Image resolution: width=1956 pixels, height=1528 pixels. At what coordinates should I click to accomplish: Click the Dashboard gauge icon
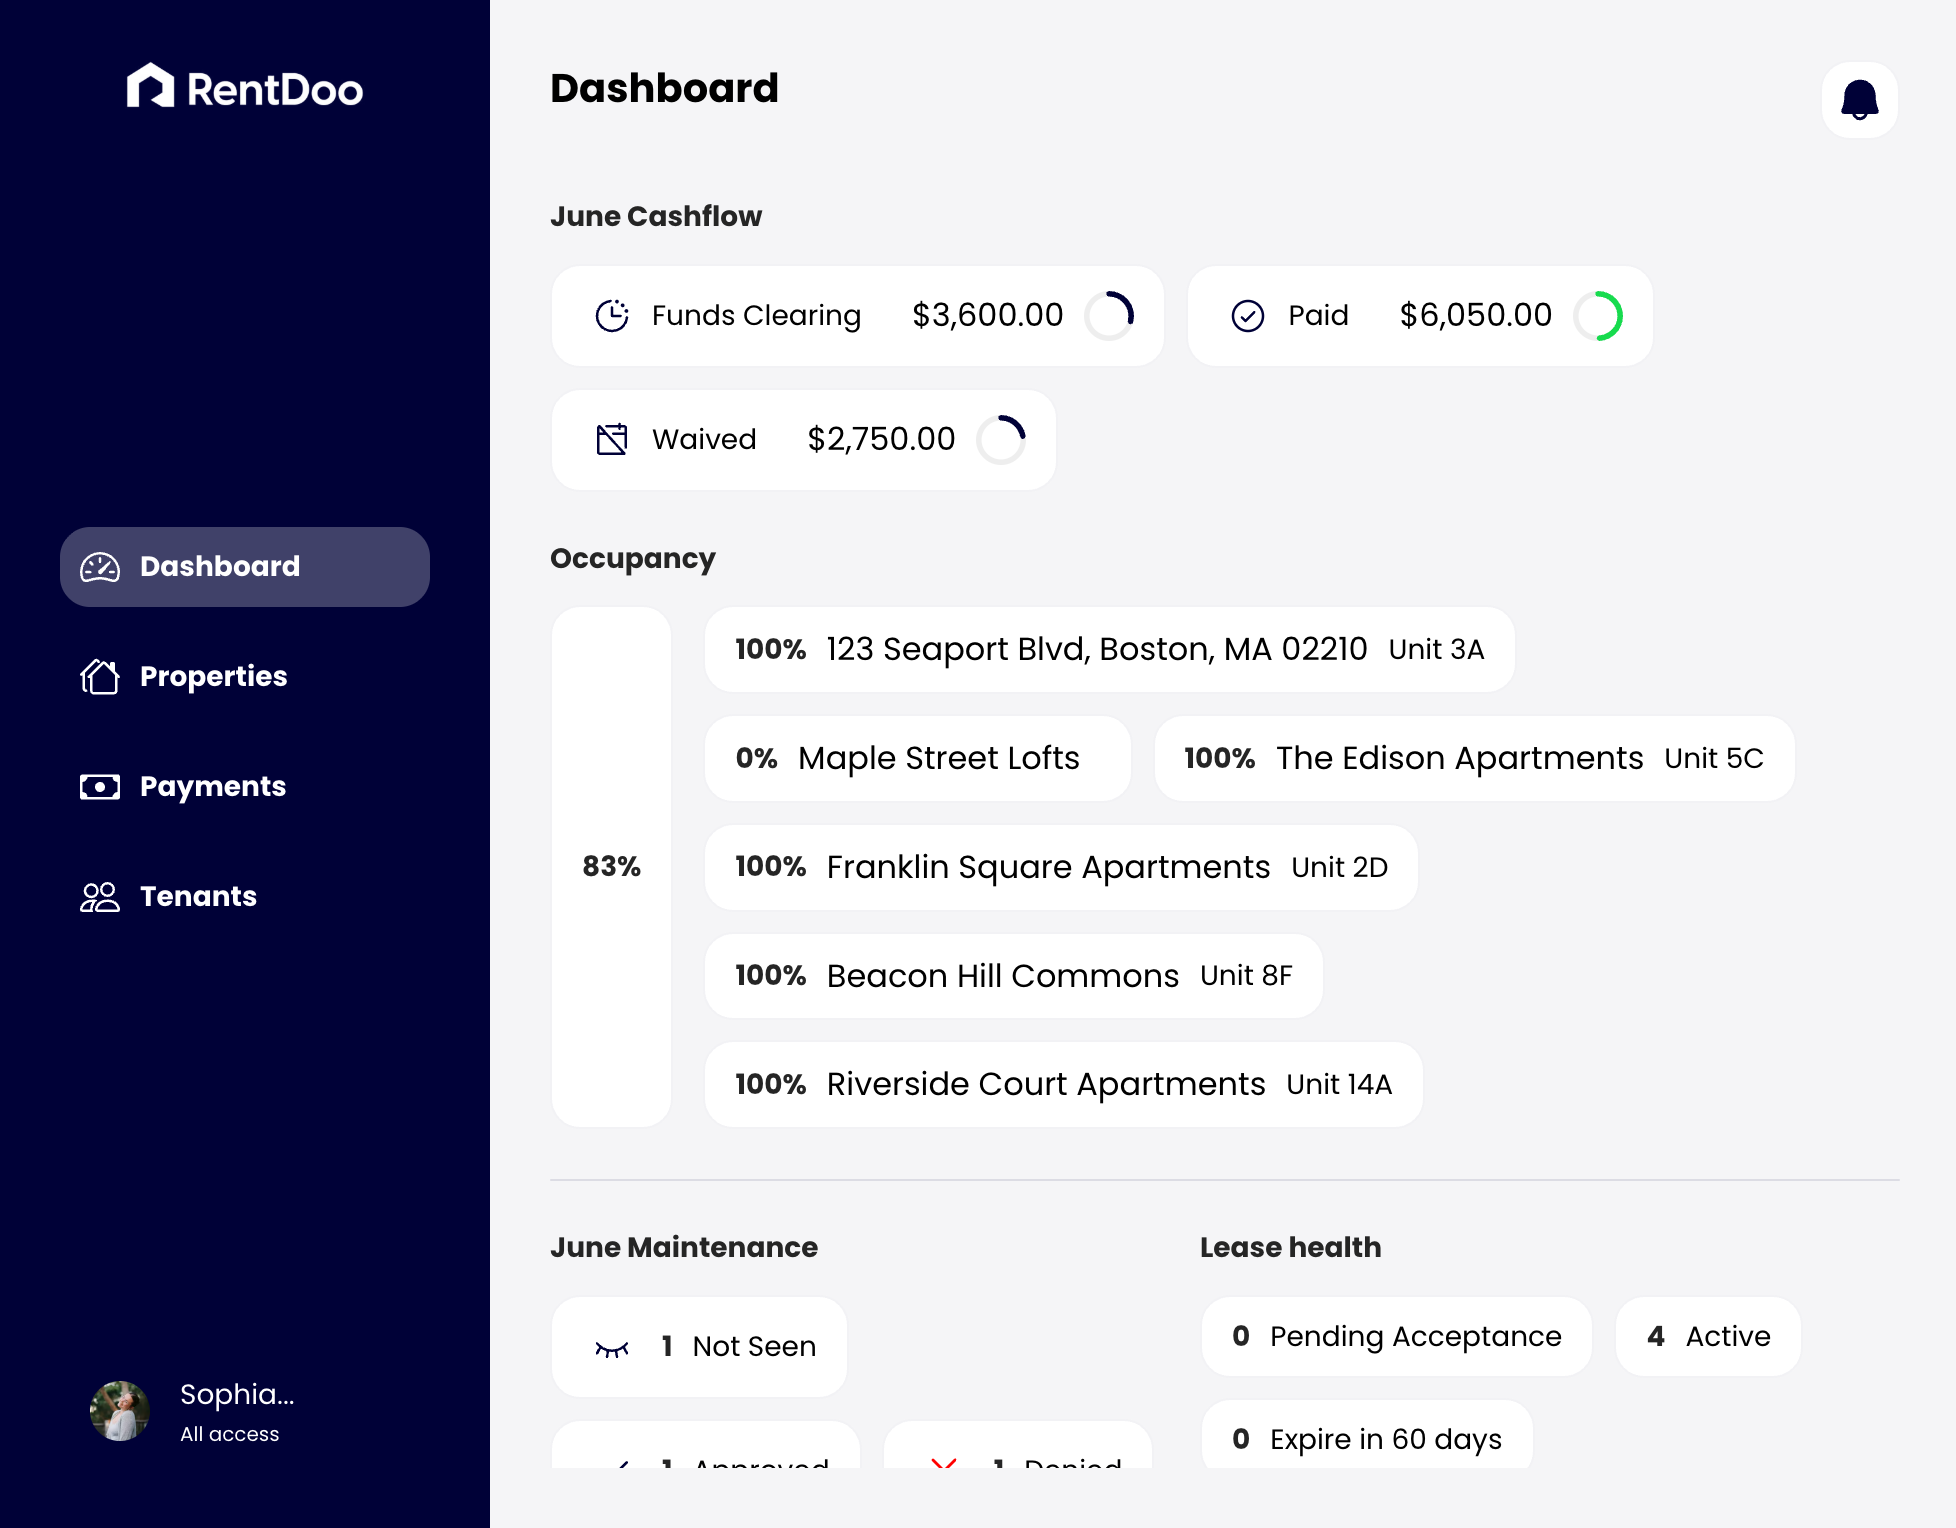pos(100,567)
